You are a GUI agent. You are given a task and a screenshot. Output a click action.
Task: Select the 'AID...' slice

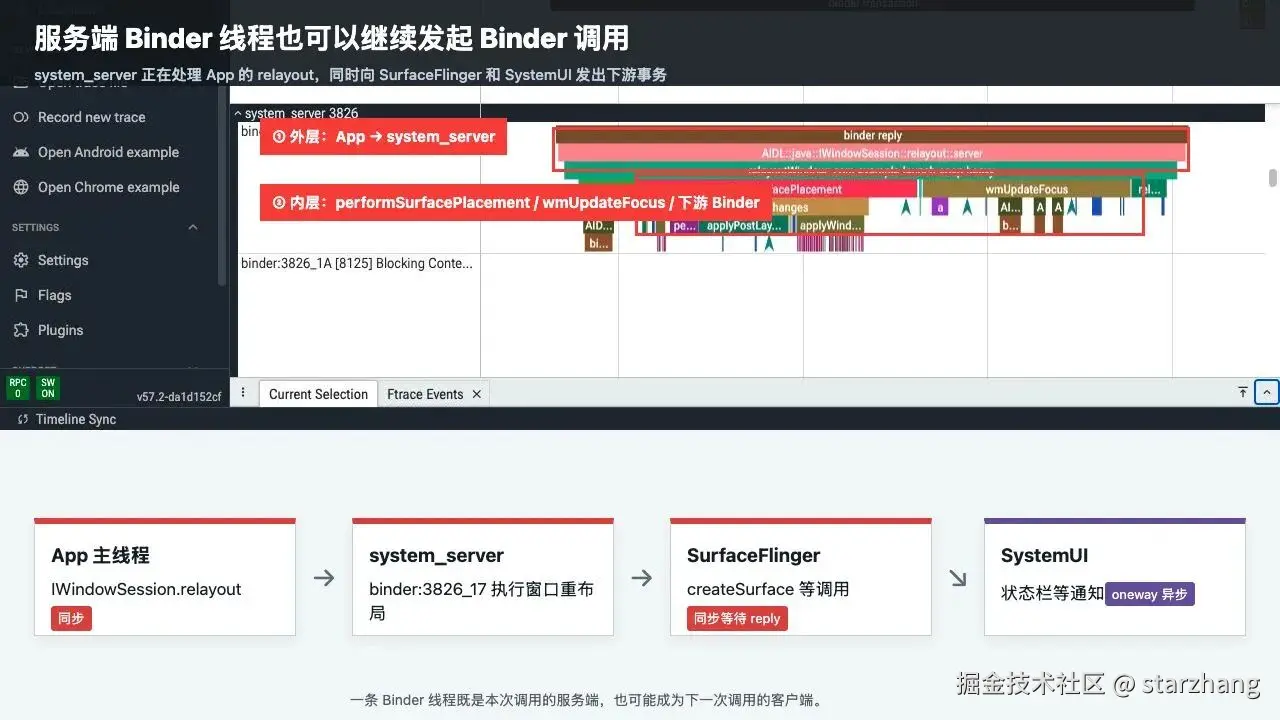(598, 225)
